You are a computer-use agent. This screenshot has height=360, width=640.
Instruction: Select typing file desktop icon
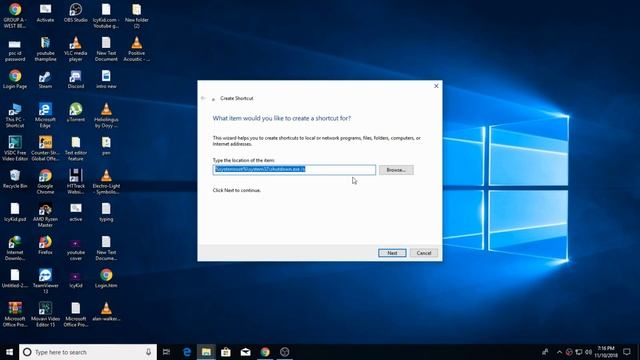pyautogui.click(x=106, y=212)
